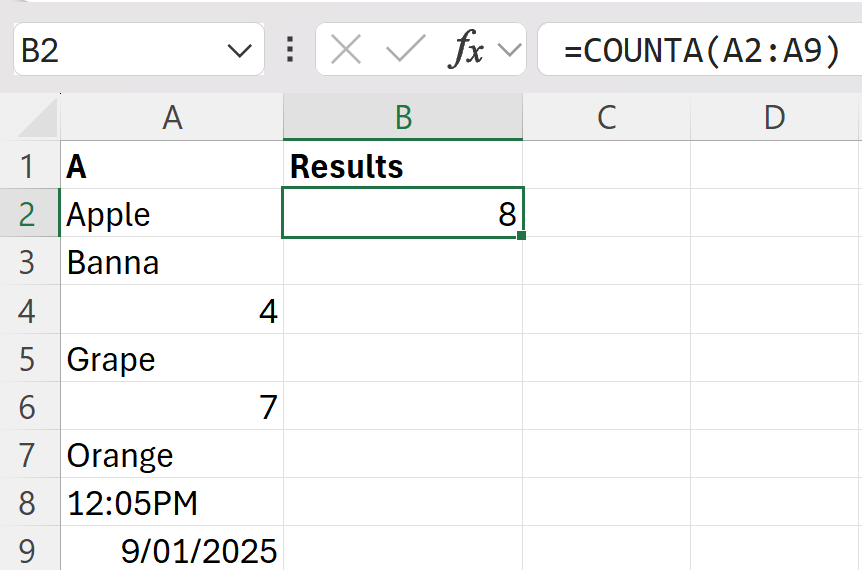Select column B header
Viewport: 862px width, 570px height.
[x=403, y=118]
